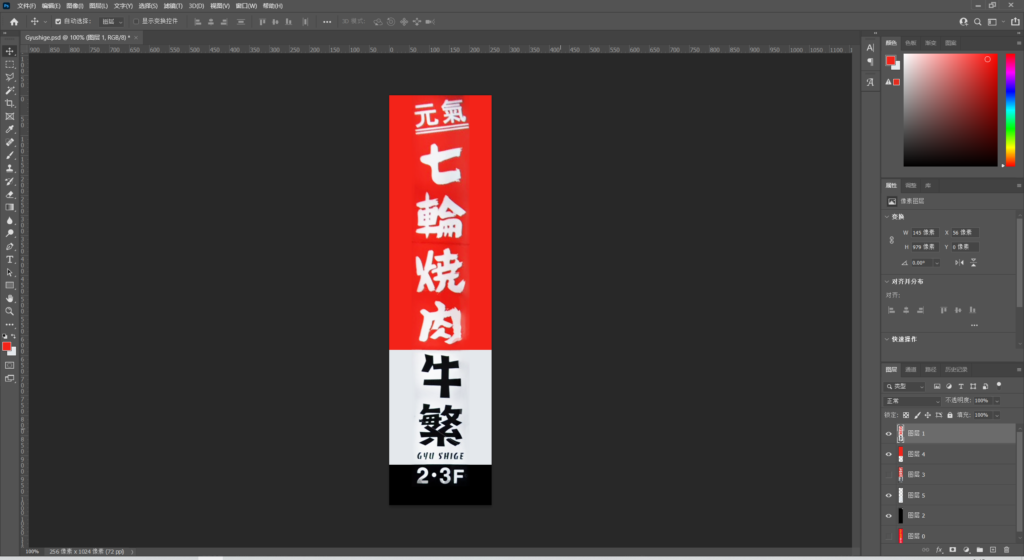Click the align top edges icon in the options bar
Image resolution: width=1024 pixels, height=560 pixels.
pyautogui.click(x=262, y=22)
